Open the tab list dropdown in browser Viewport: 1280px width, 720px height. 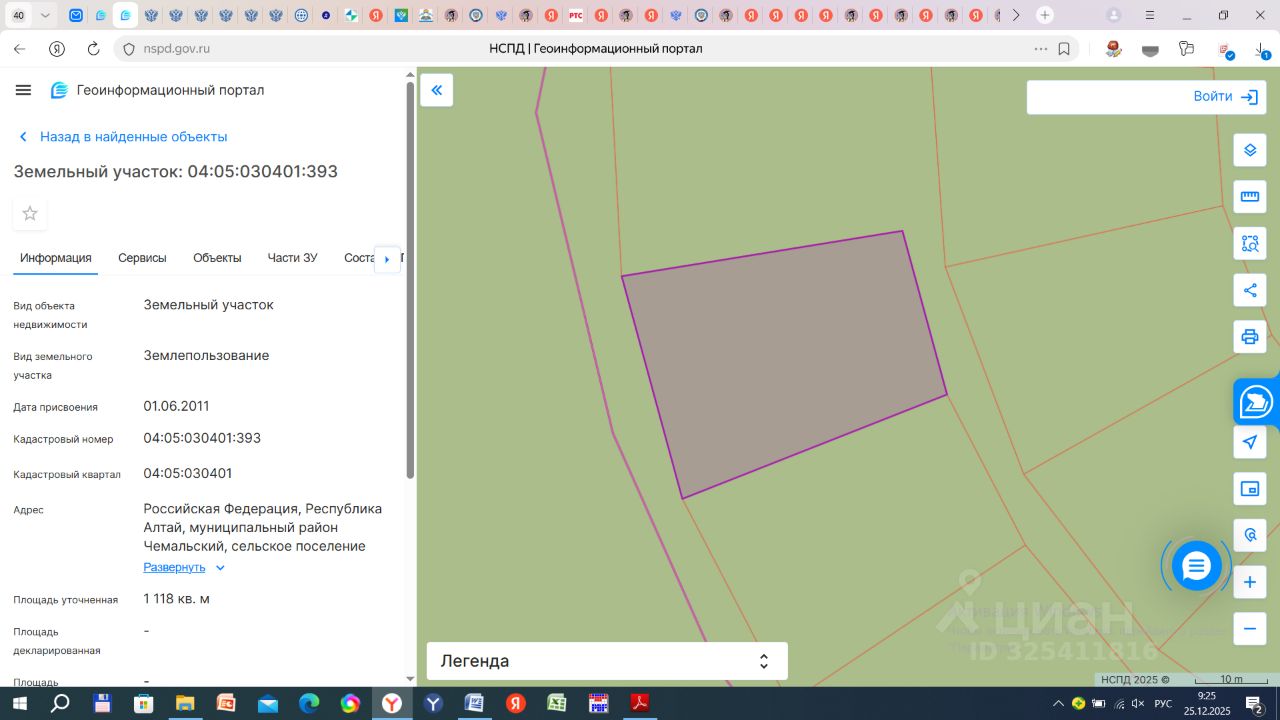(45, 15)
